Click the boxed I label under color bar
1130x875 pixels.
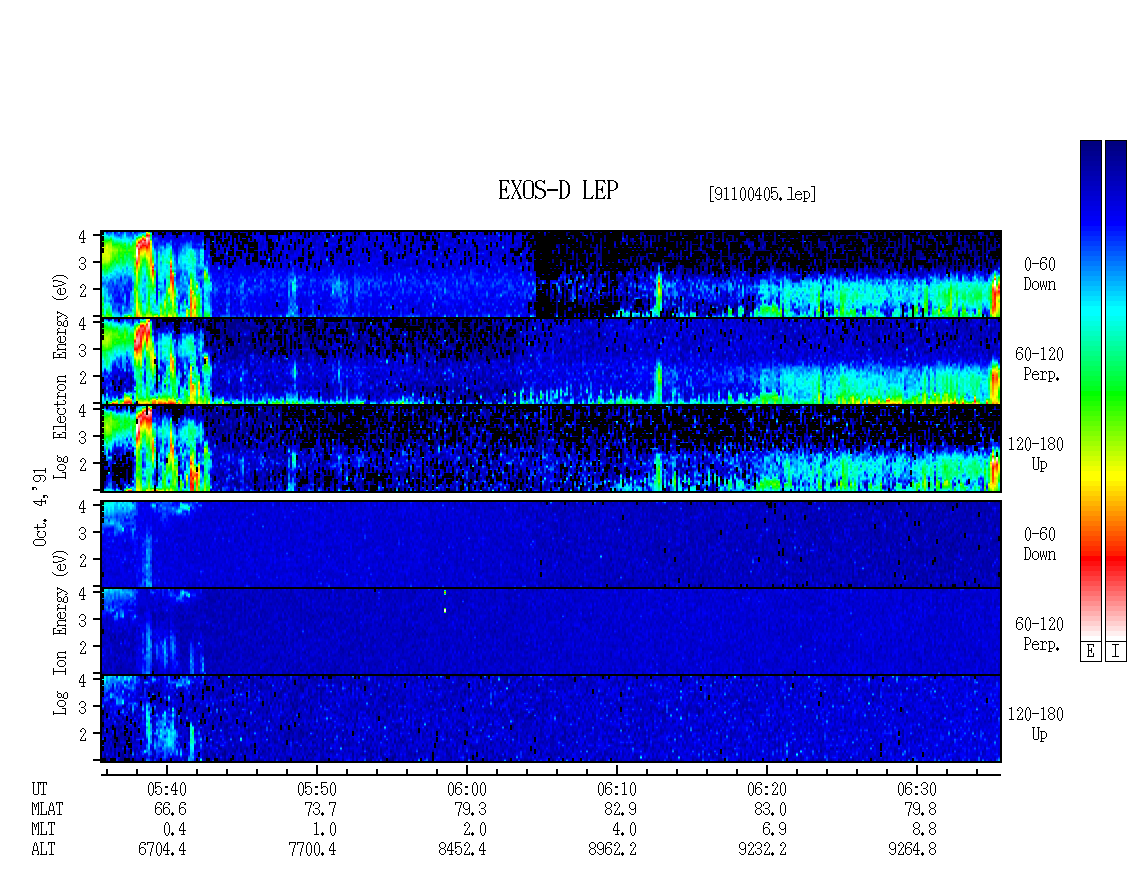pos(1116,652)
